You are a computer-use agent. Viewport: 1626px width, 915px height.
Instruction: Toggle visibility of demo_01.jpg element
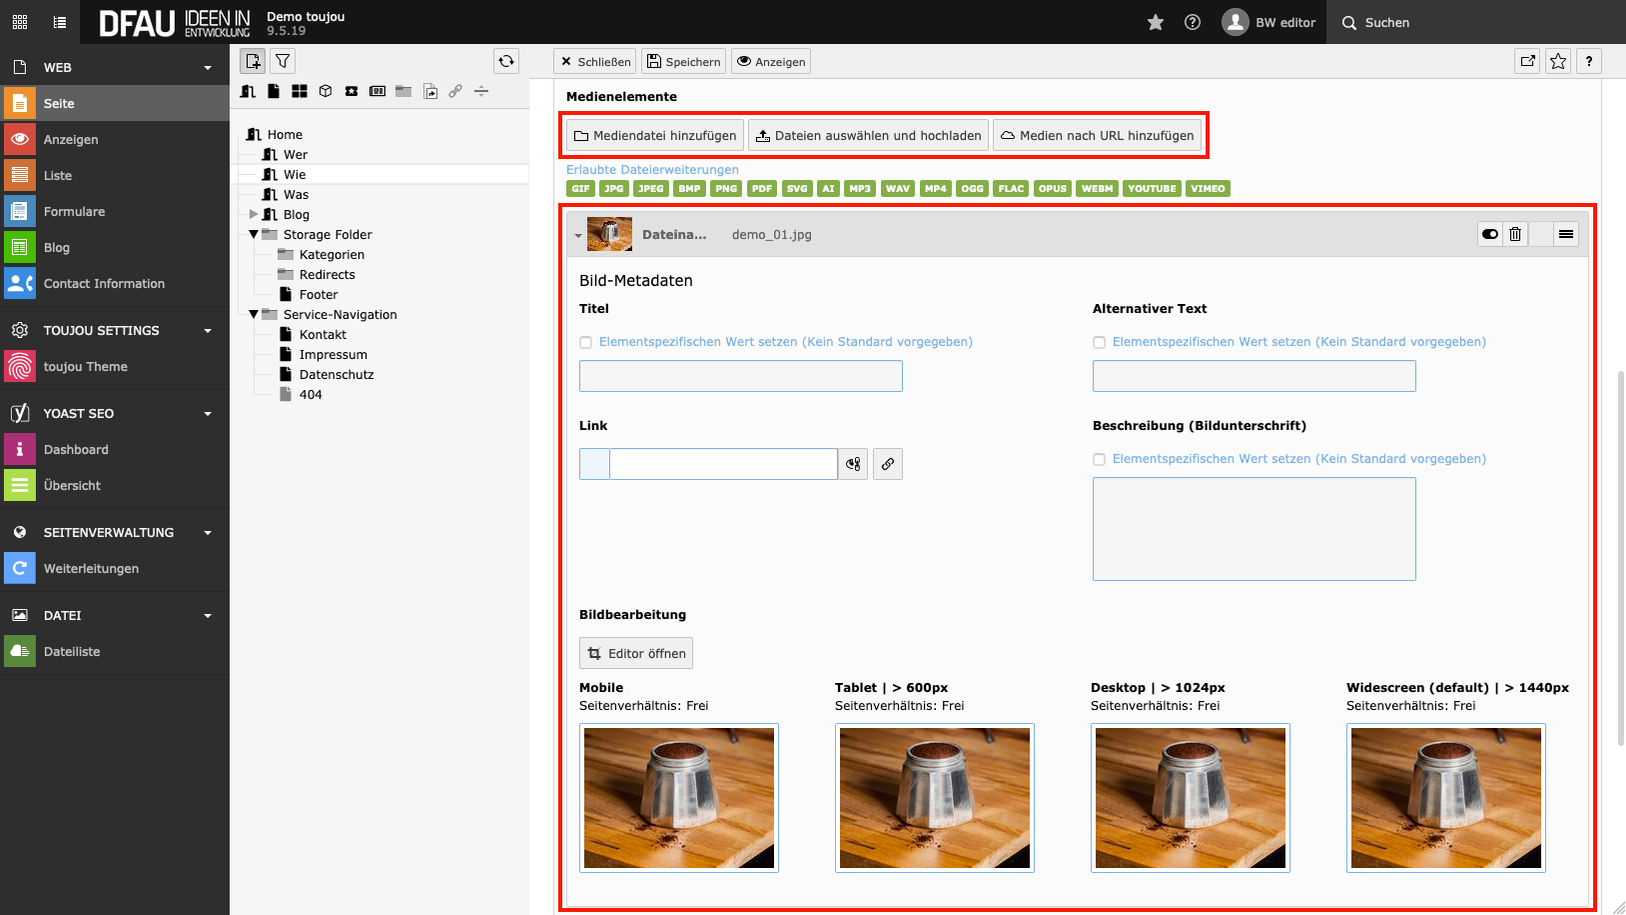pyautogui.click(x=1490, y=234)
